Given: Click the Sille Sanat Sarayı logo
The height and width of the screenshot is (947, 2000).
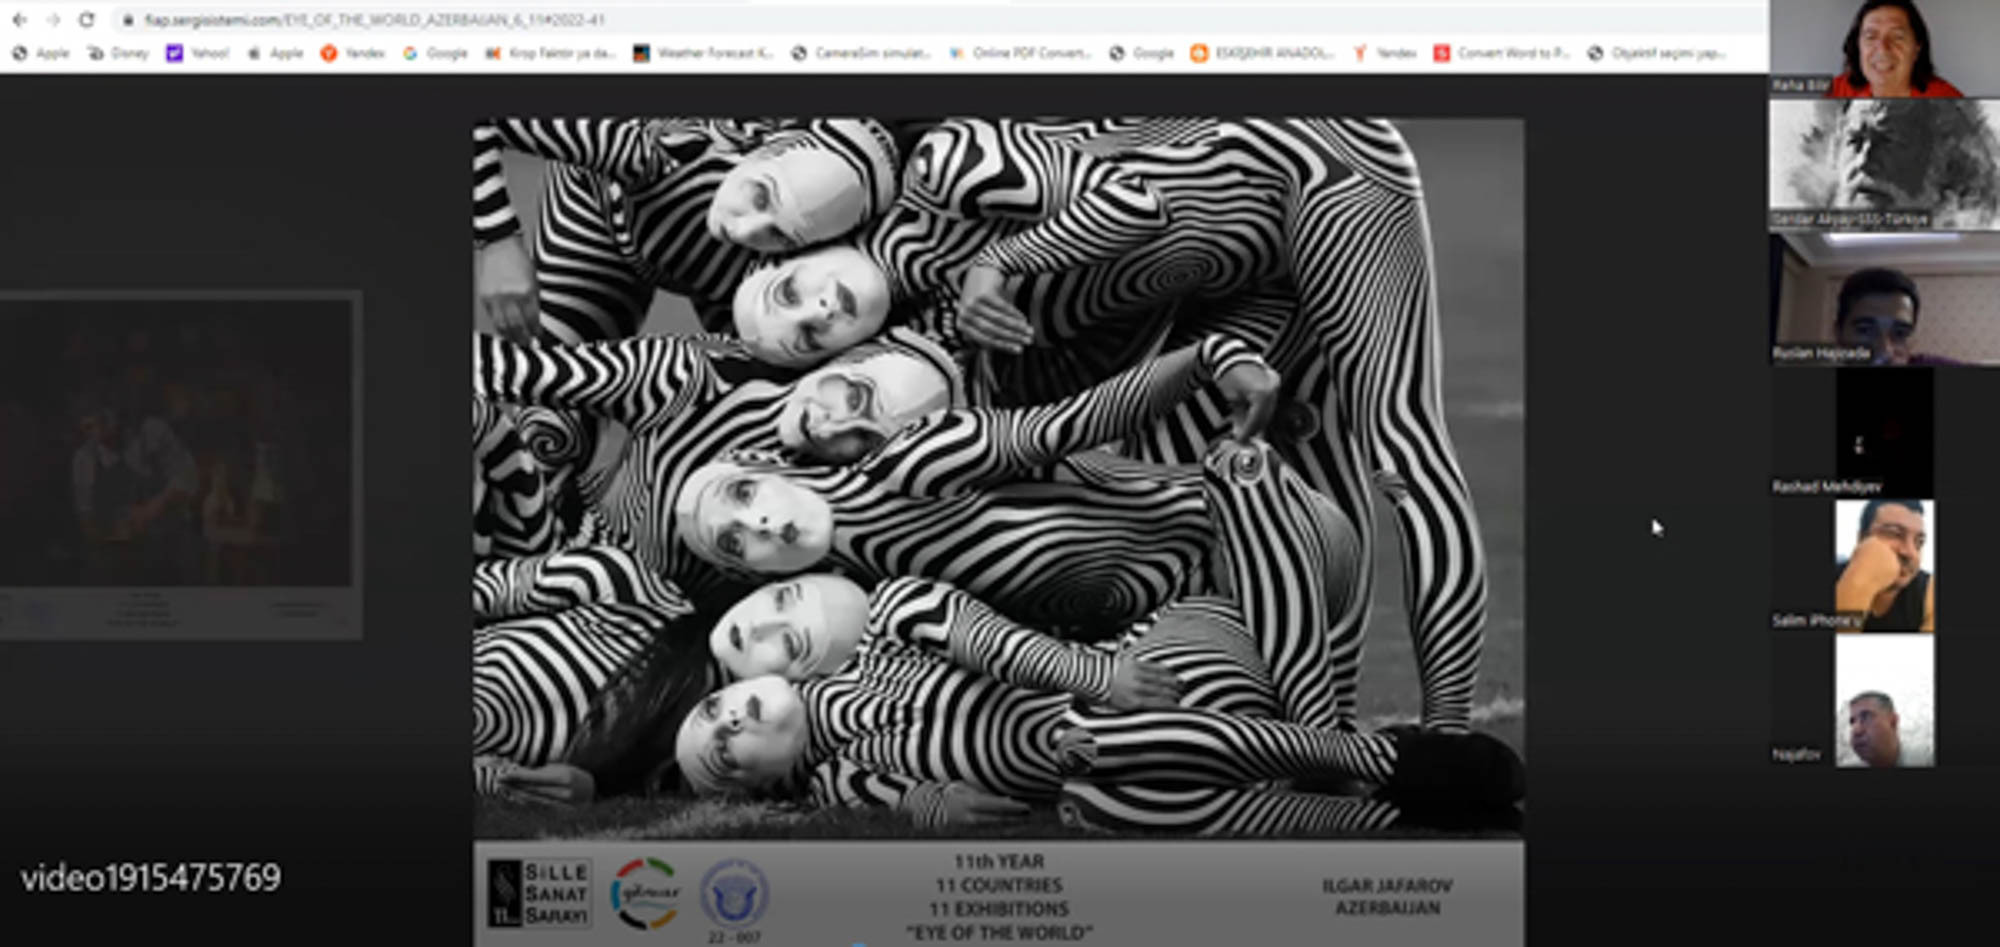Looking at the screenshot, I should point(538,892).
